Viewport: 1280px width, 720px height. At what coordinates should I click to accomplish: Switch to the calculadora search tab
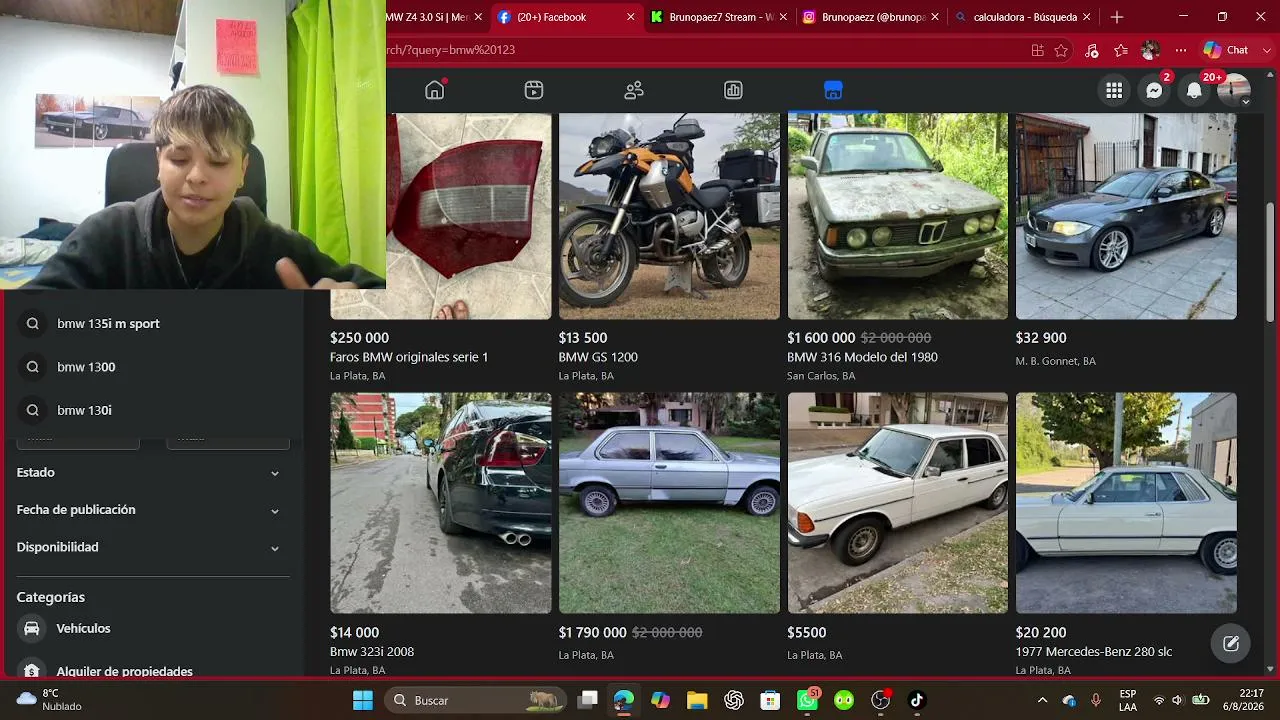1023,17
